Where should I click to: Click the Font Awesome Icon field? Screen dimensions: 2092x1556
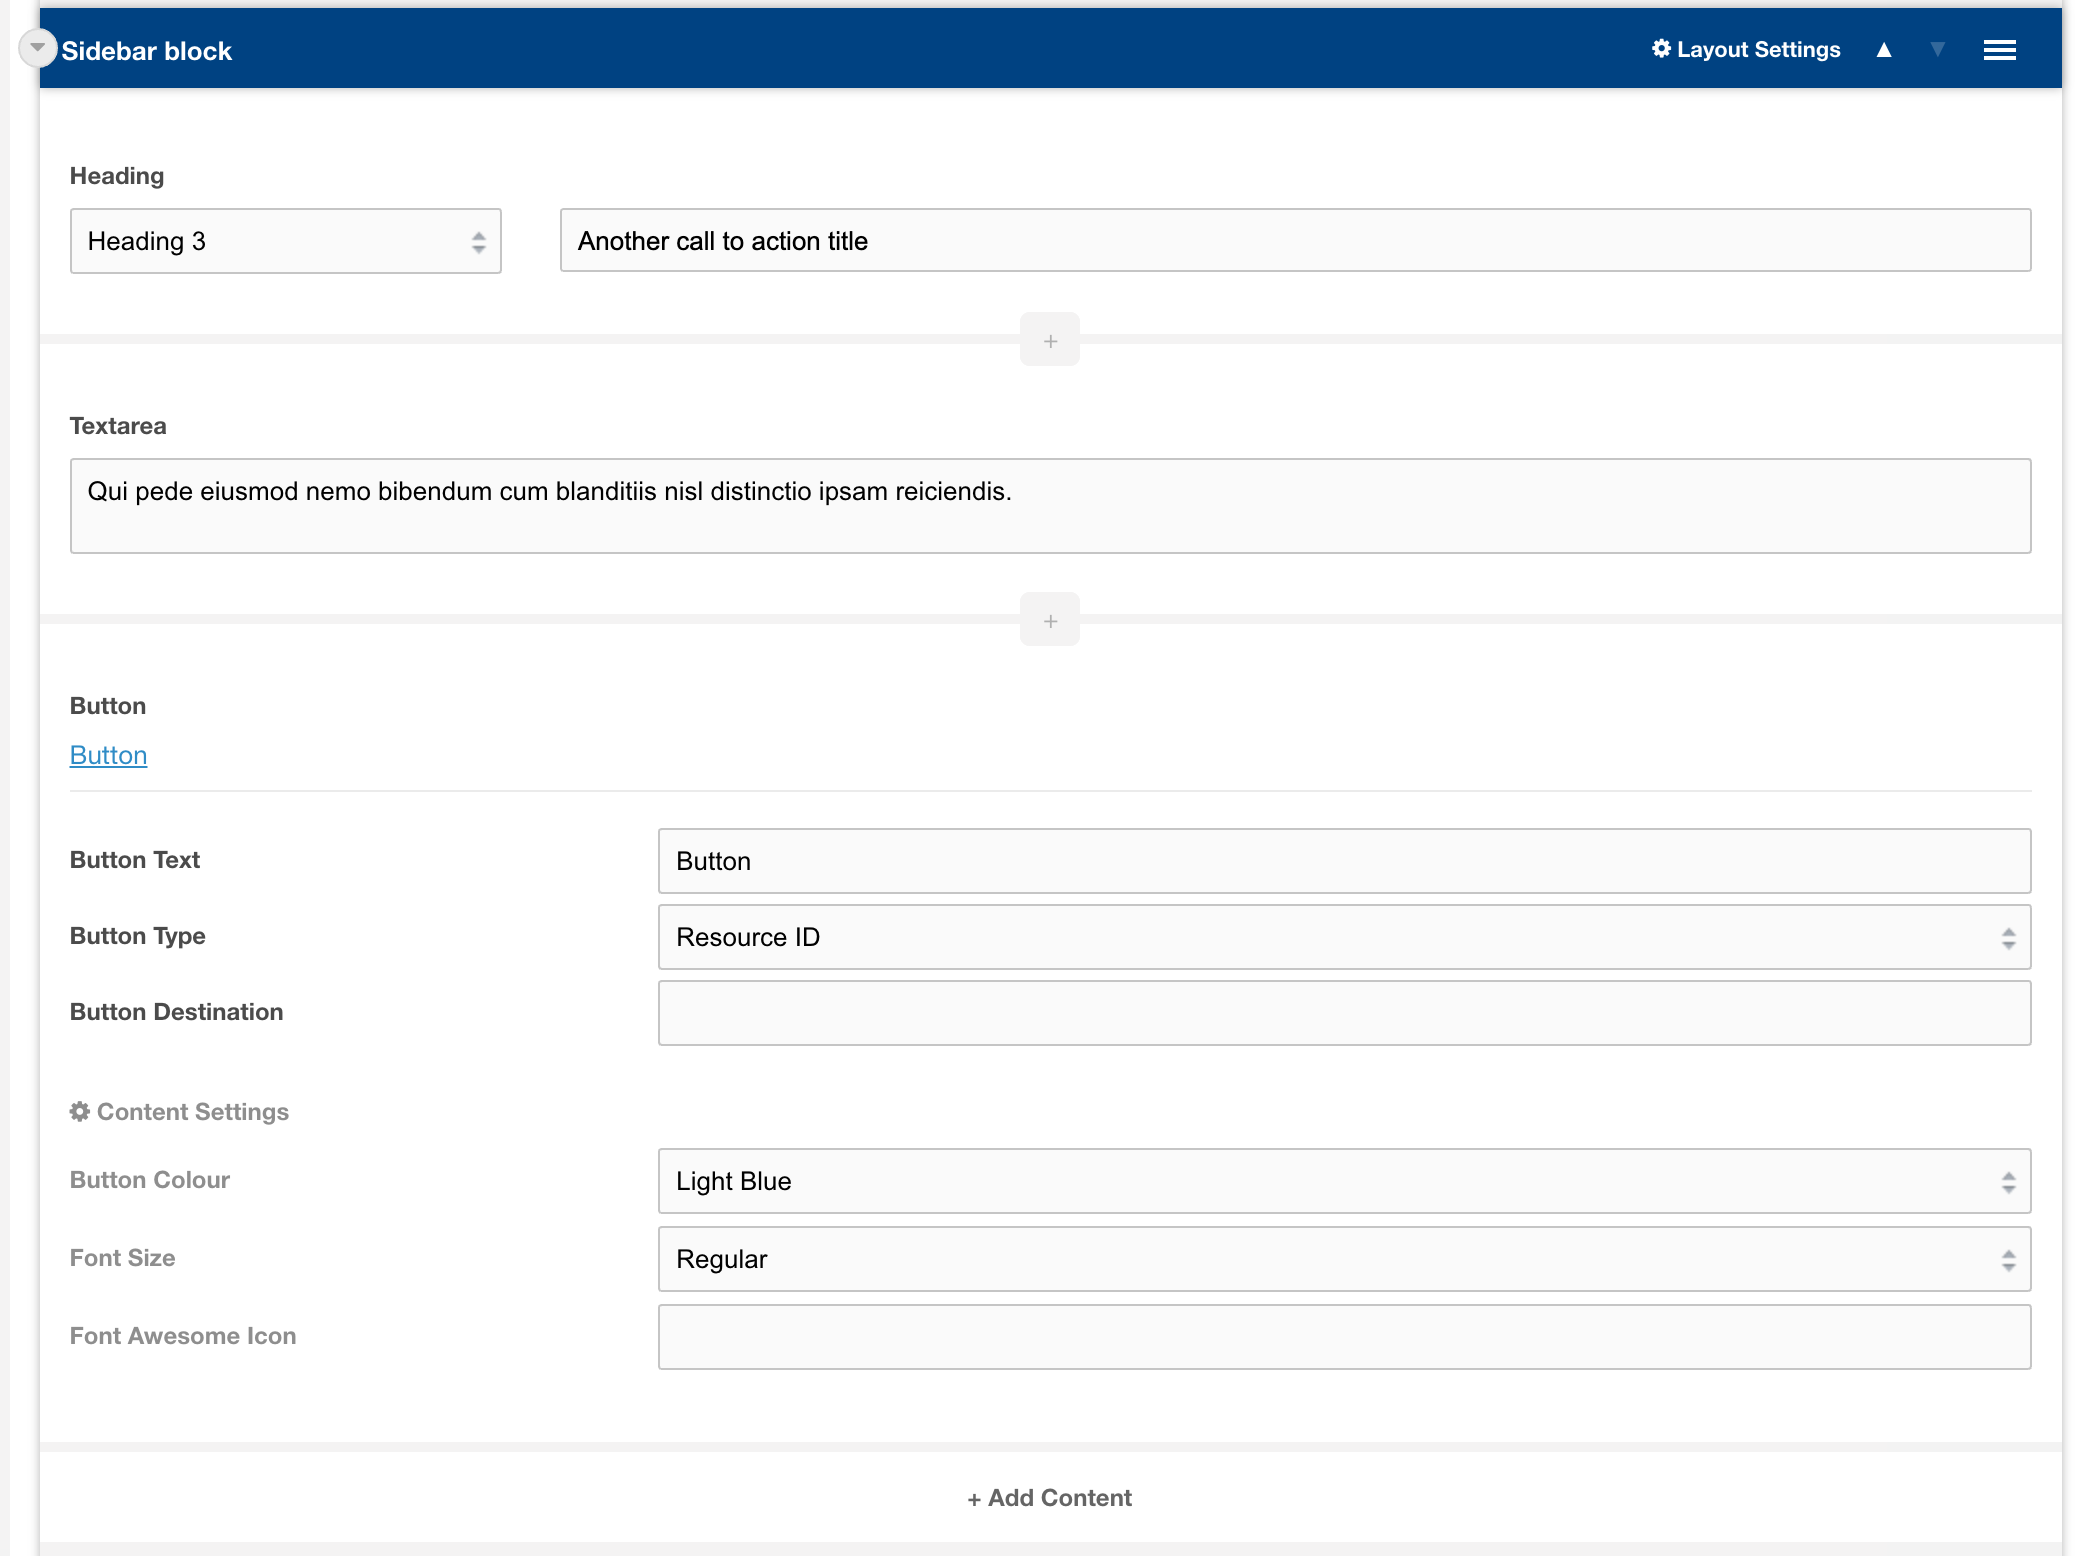[x=1344, y=1337]
